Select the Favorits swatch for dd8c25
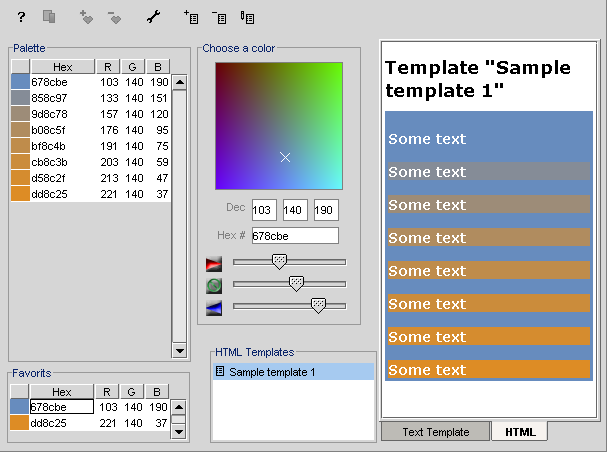Screen dimensions: 607x452 point(19,423)
